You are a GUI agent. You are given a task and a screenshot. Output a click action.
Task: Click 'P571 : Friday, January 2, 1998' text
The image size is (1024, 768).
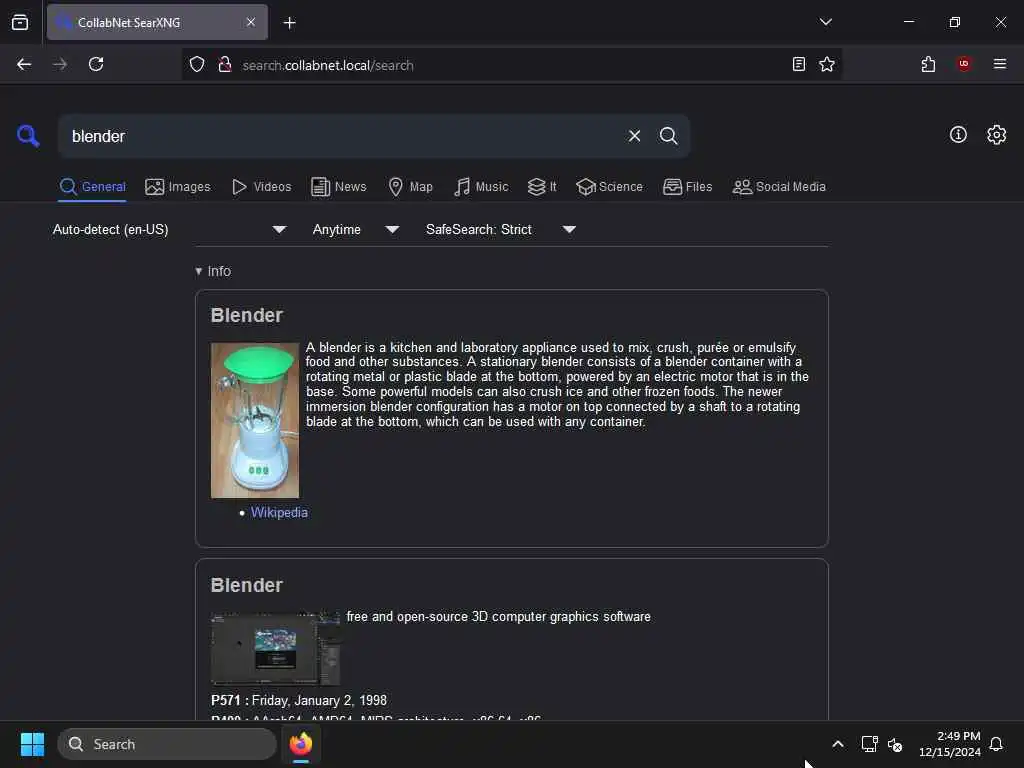click(x=299, y=700)
